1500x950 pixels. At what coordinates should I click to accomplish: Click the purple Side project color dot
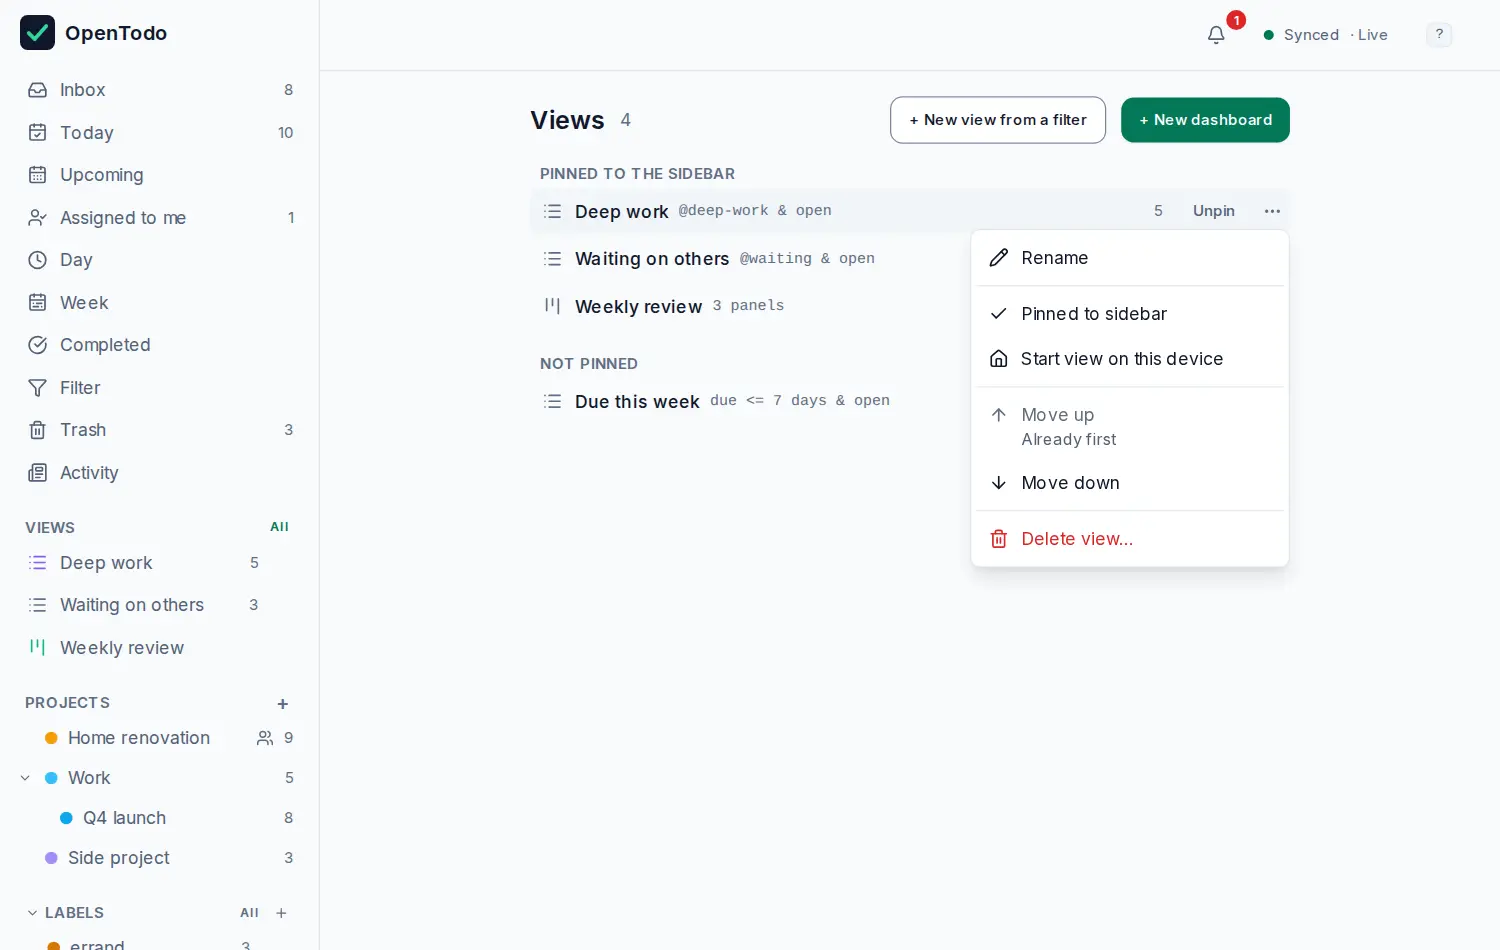pos(51,858)
